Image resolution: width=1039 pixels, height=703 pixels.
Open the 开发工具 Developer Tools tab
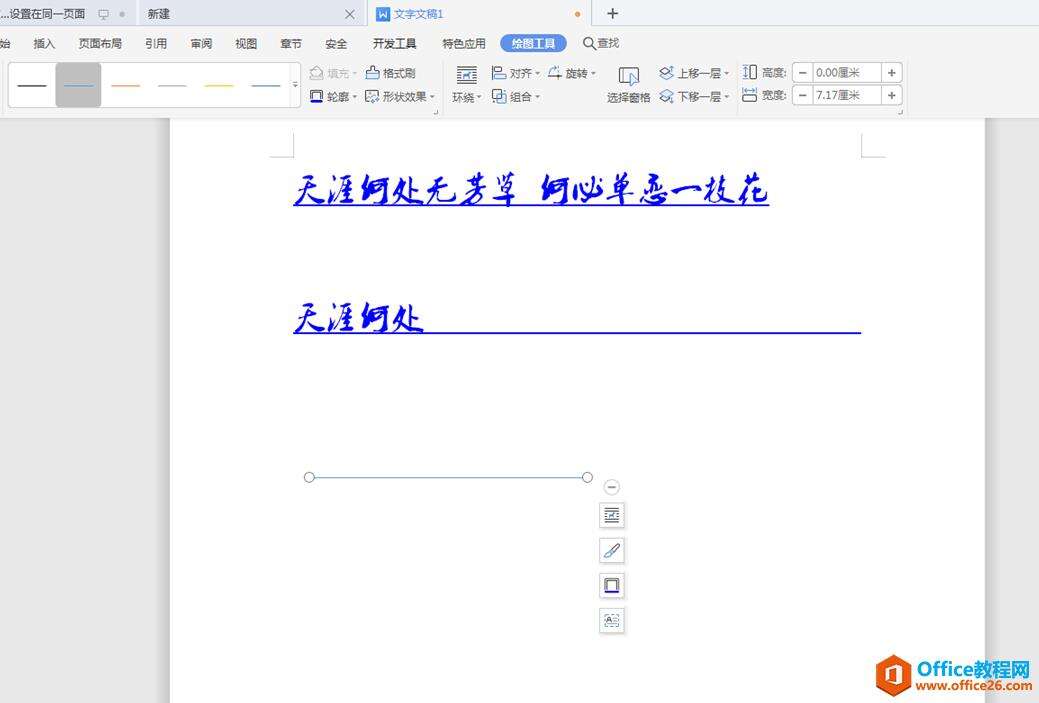pos(394,44)
